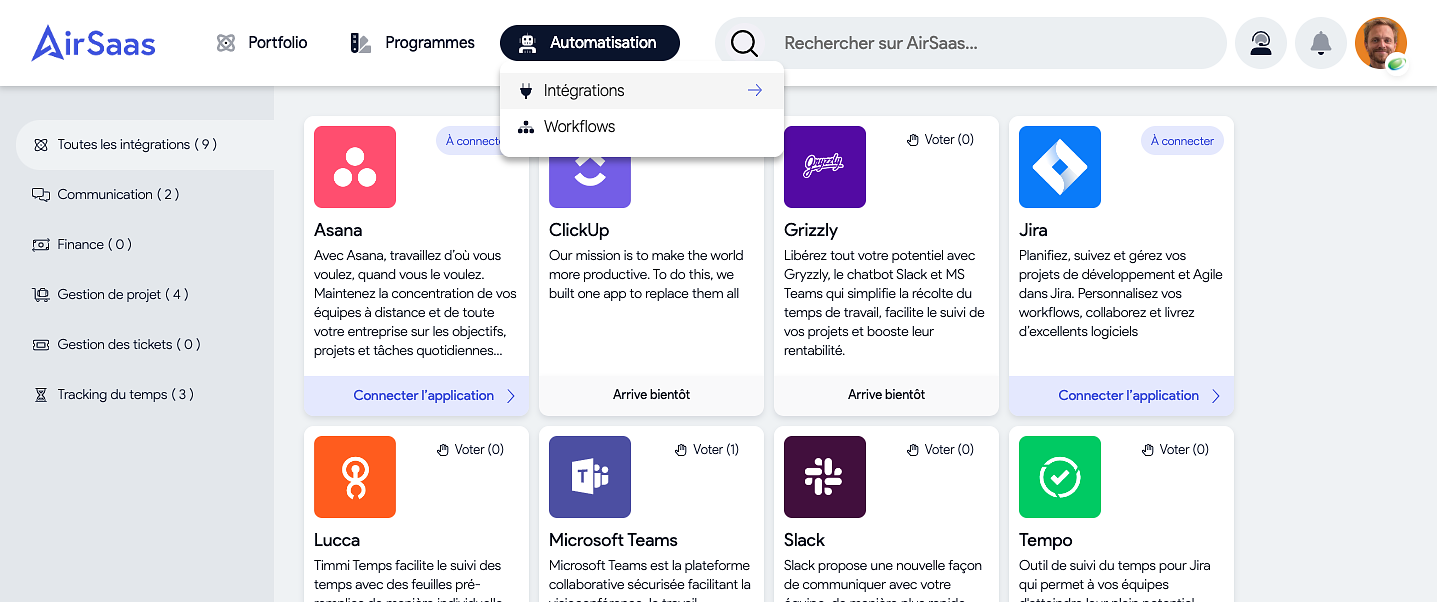Image resolution: width=1437 pixels, height=602 pixels.
Task: Vote for the Slack integration
Action: [x=939, y=450]
